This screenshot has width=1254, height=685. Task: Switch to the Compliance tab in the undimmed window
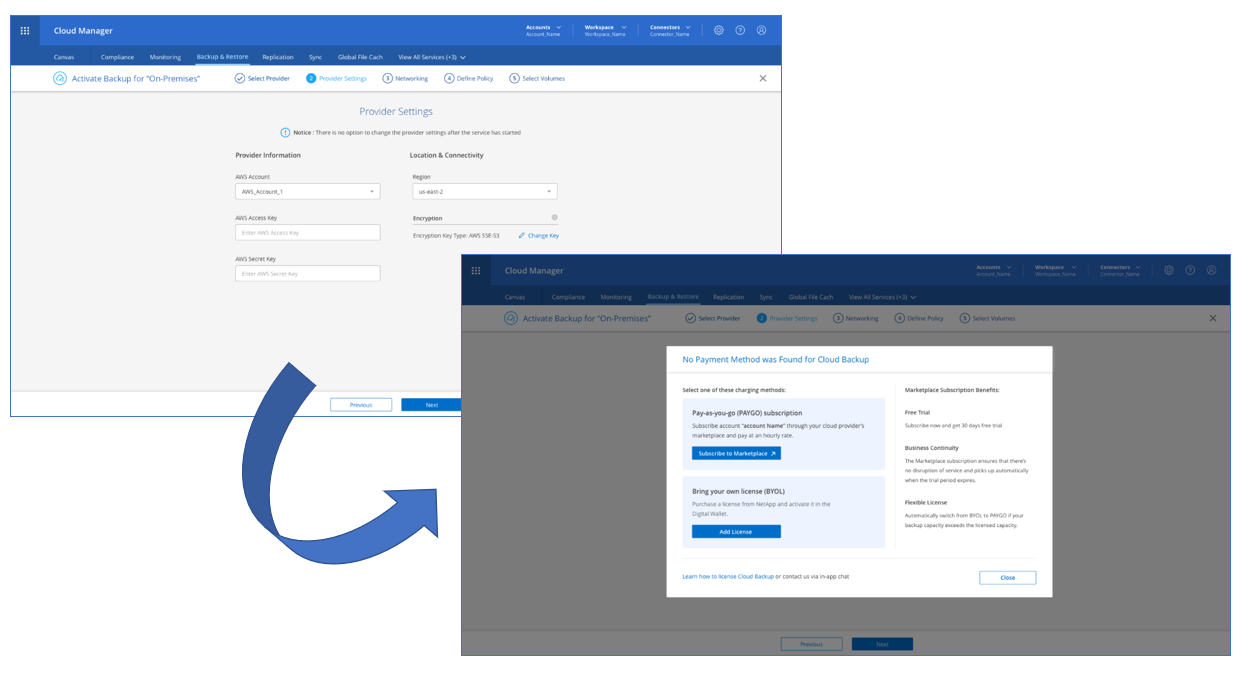click(117, 57)
